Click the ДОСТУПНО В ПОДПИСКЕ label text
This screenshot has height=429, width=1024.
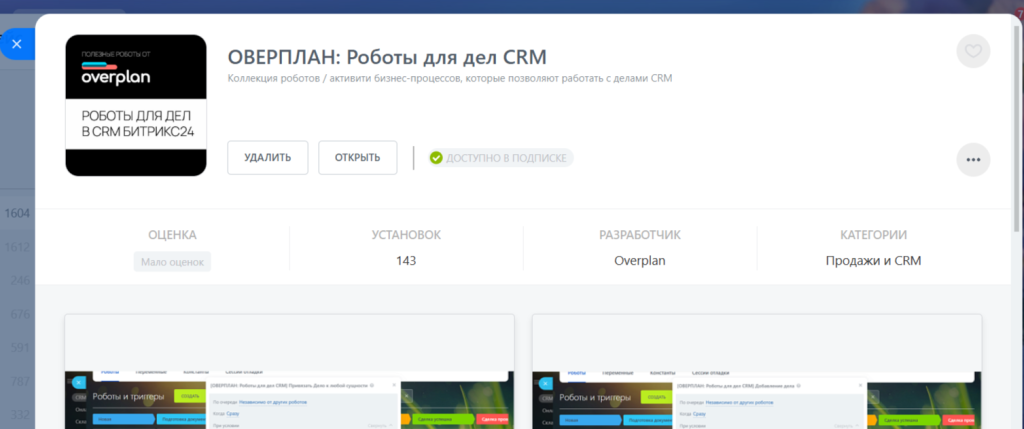(506, 158)
